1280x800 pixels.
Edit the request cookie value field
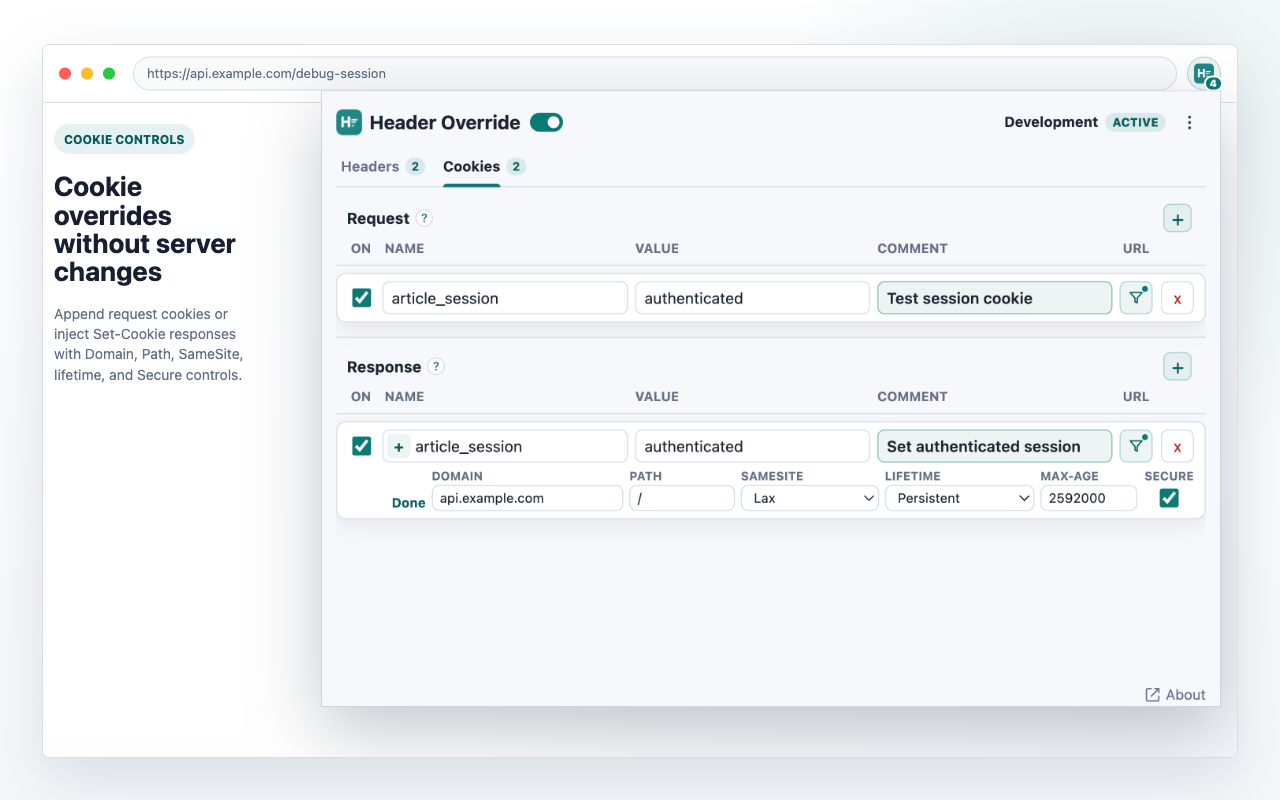753,298
